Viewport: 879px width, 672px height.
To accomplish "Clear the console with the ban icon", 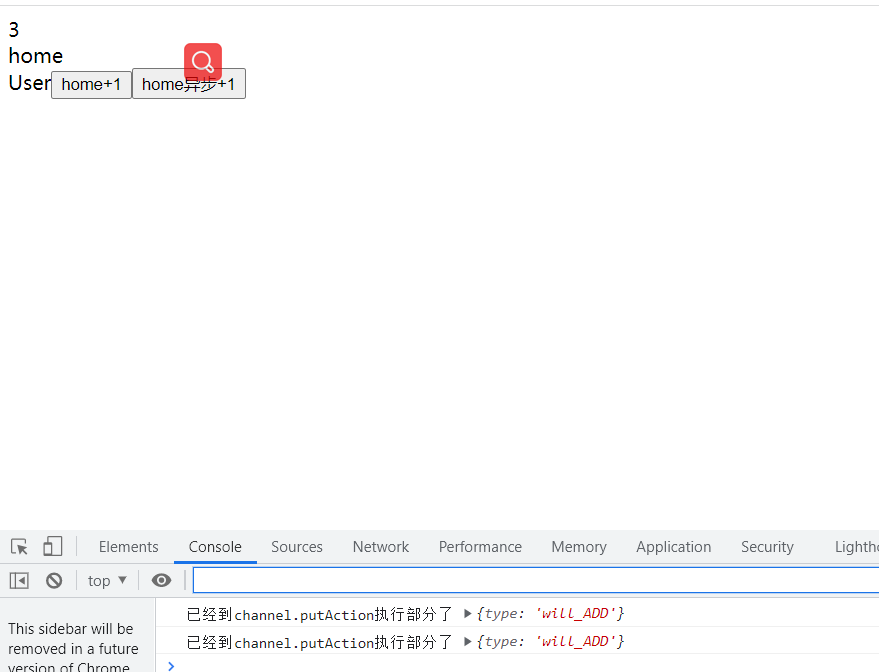I will point(54,581).
